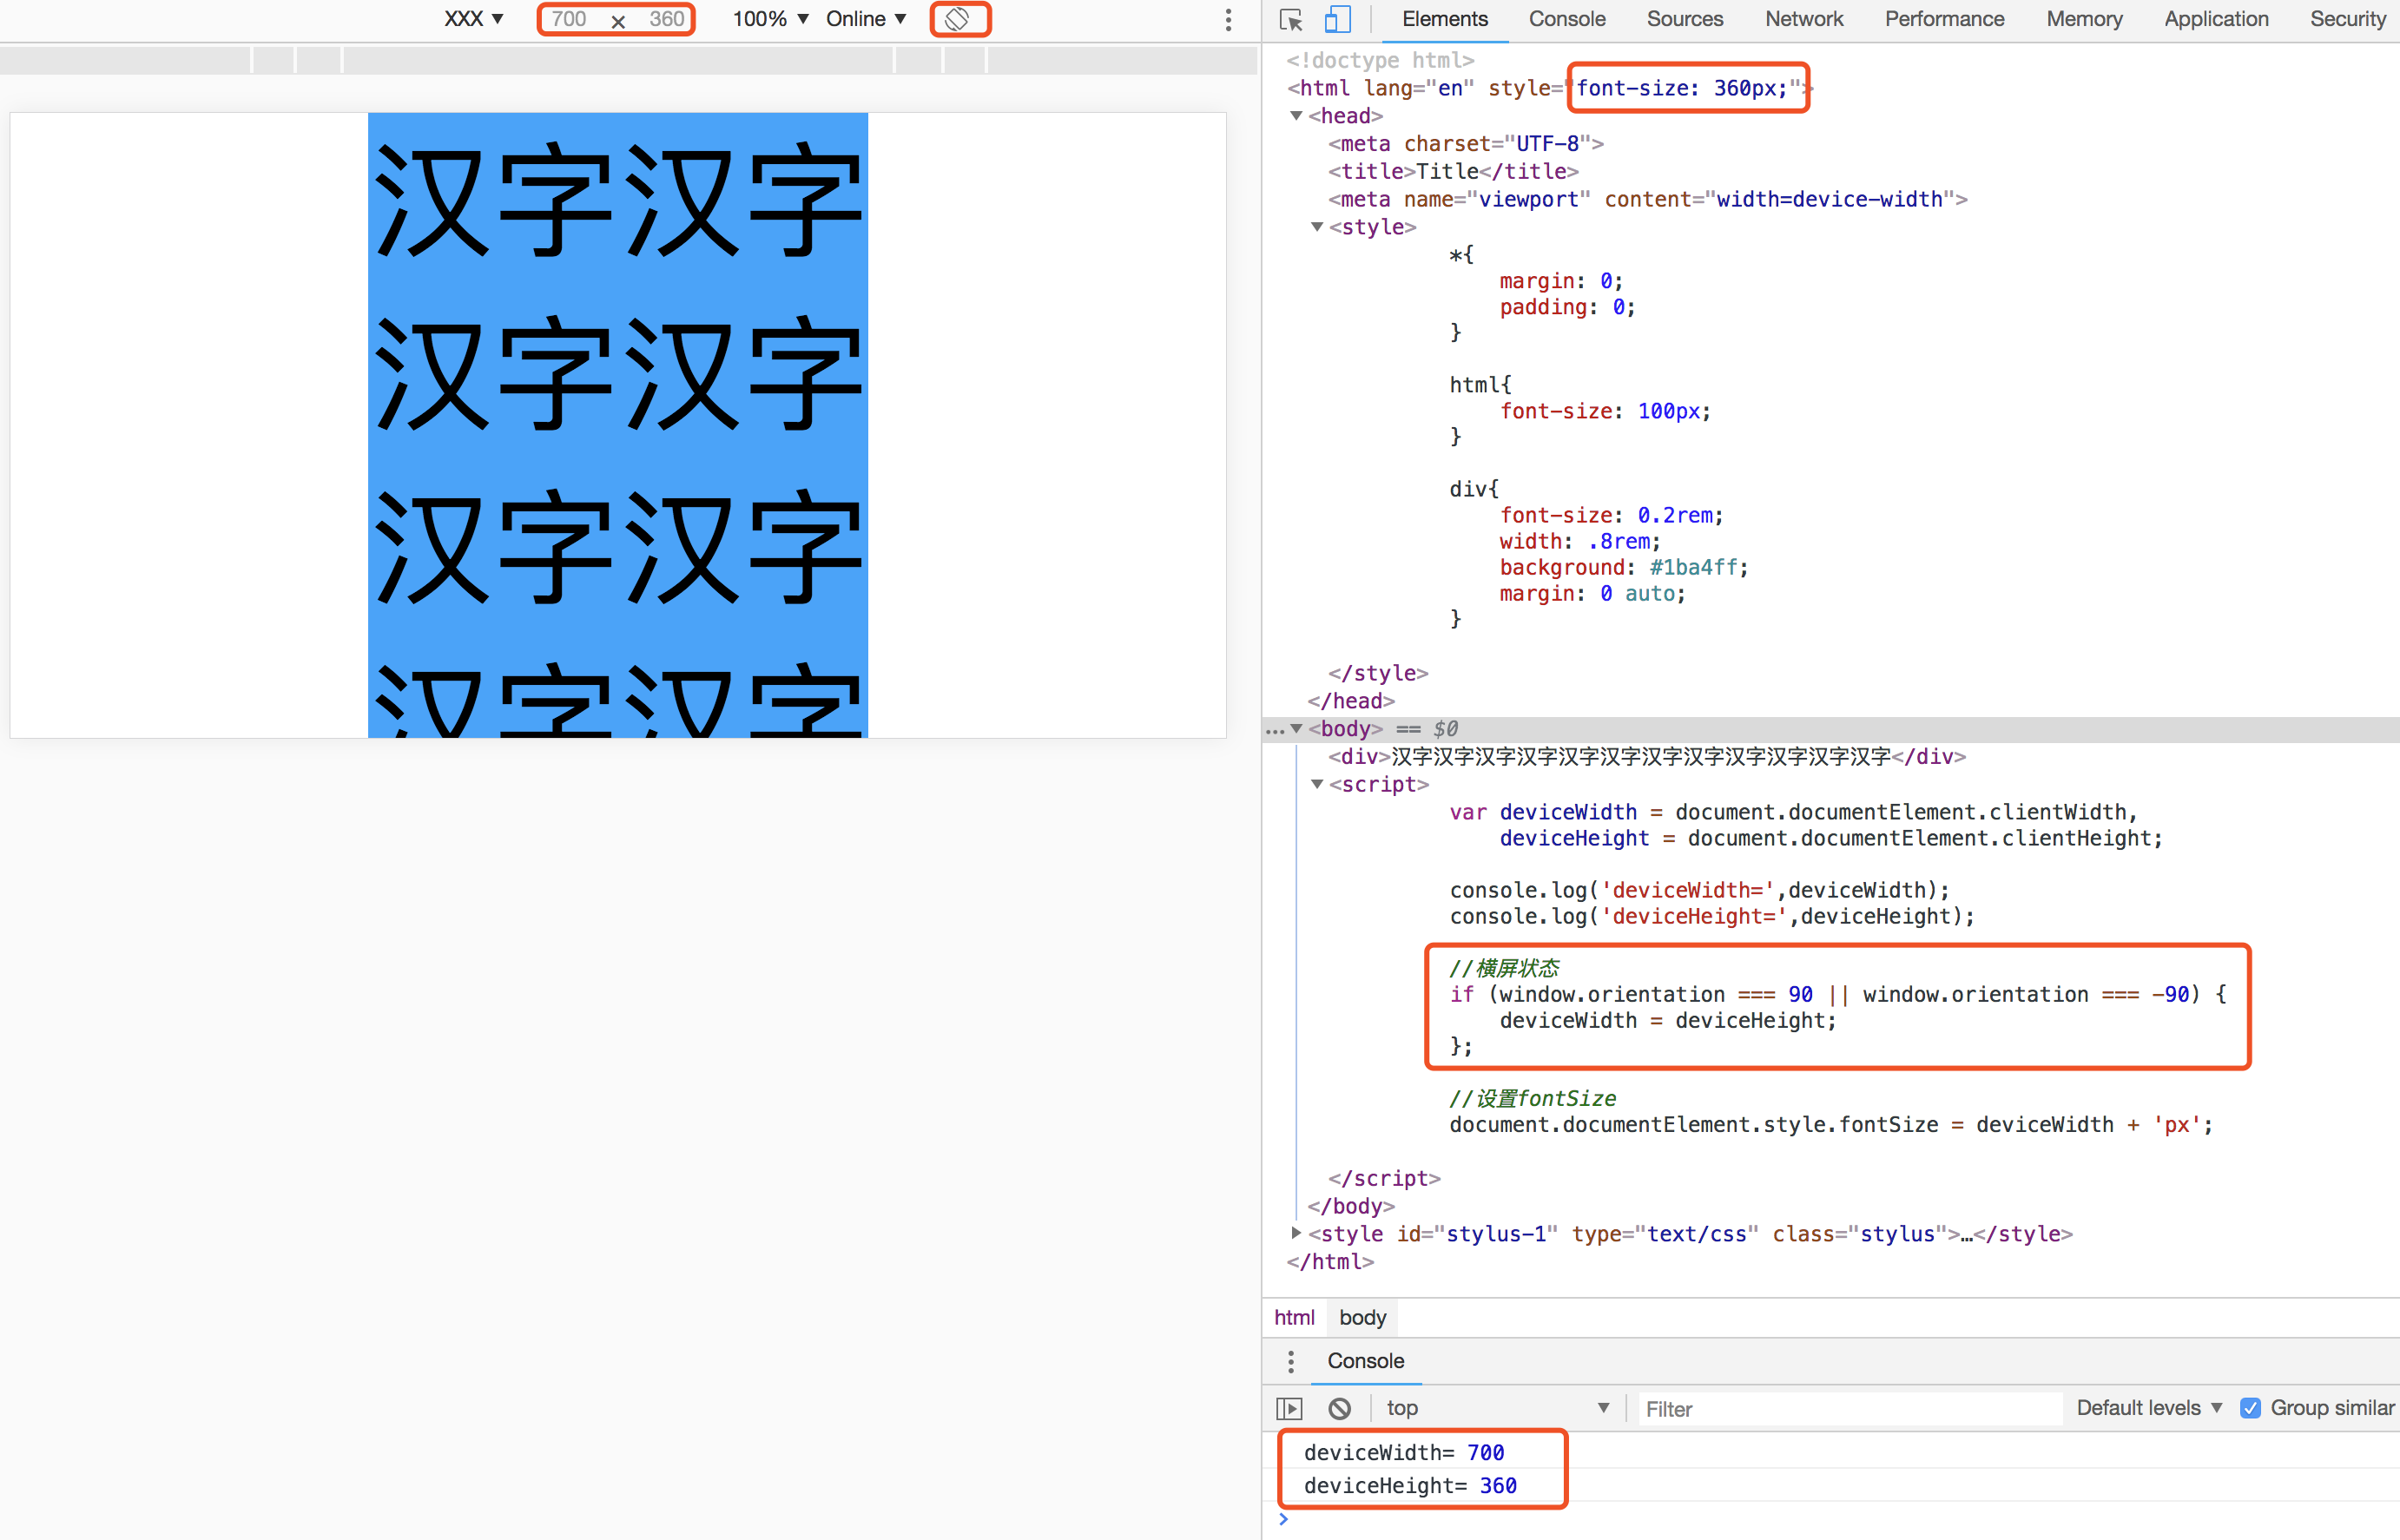
Task: Click the device height field 360
Action: 666,19
